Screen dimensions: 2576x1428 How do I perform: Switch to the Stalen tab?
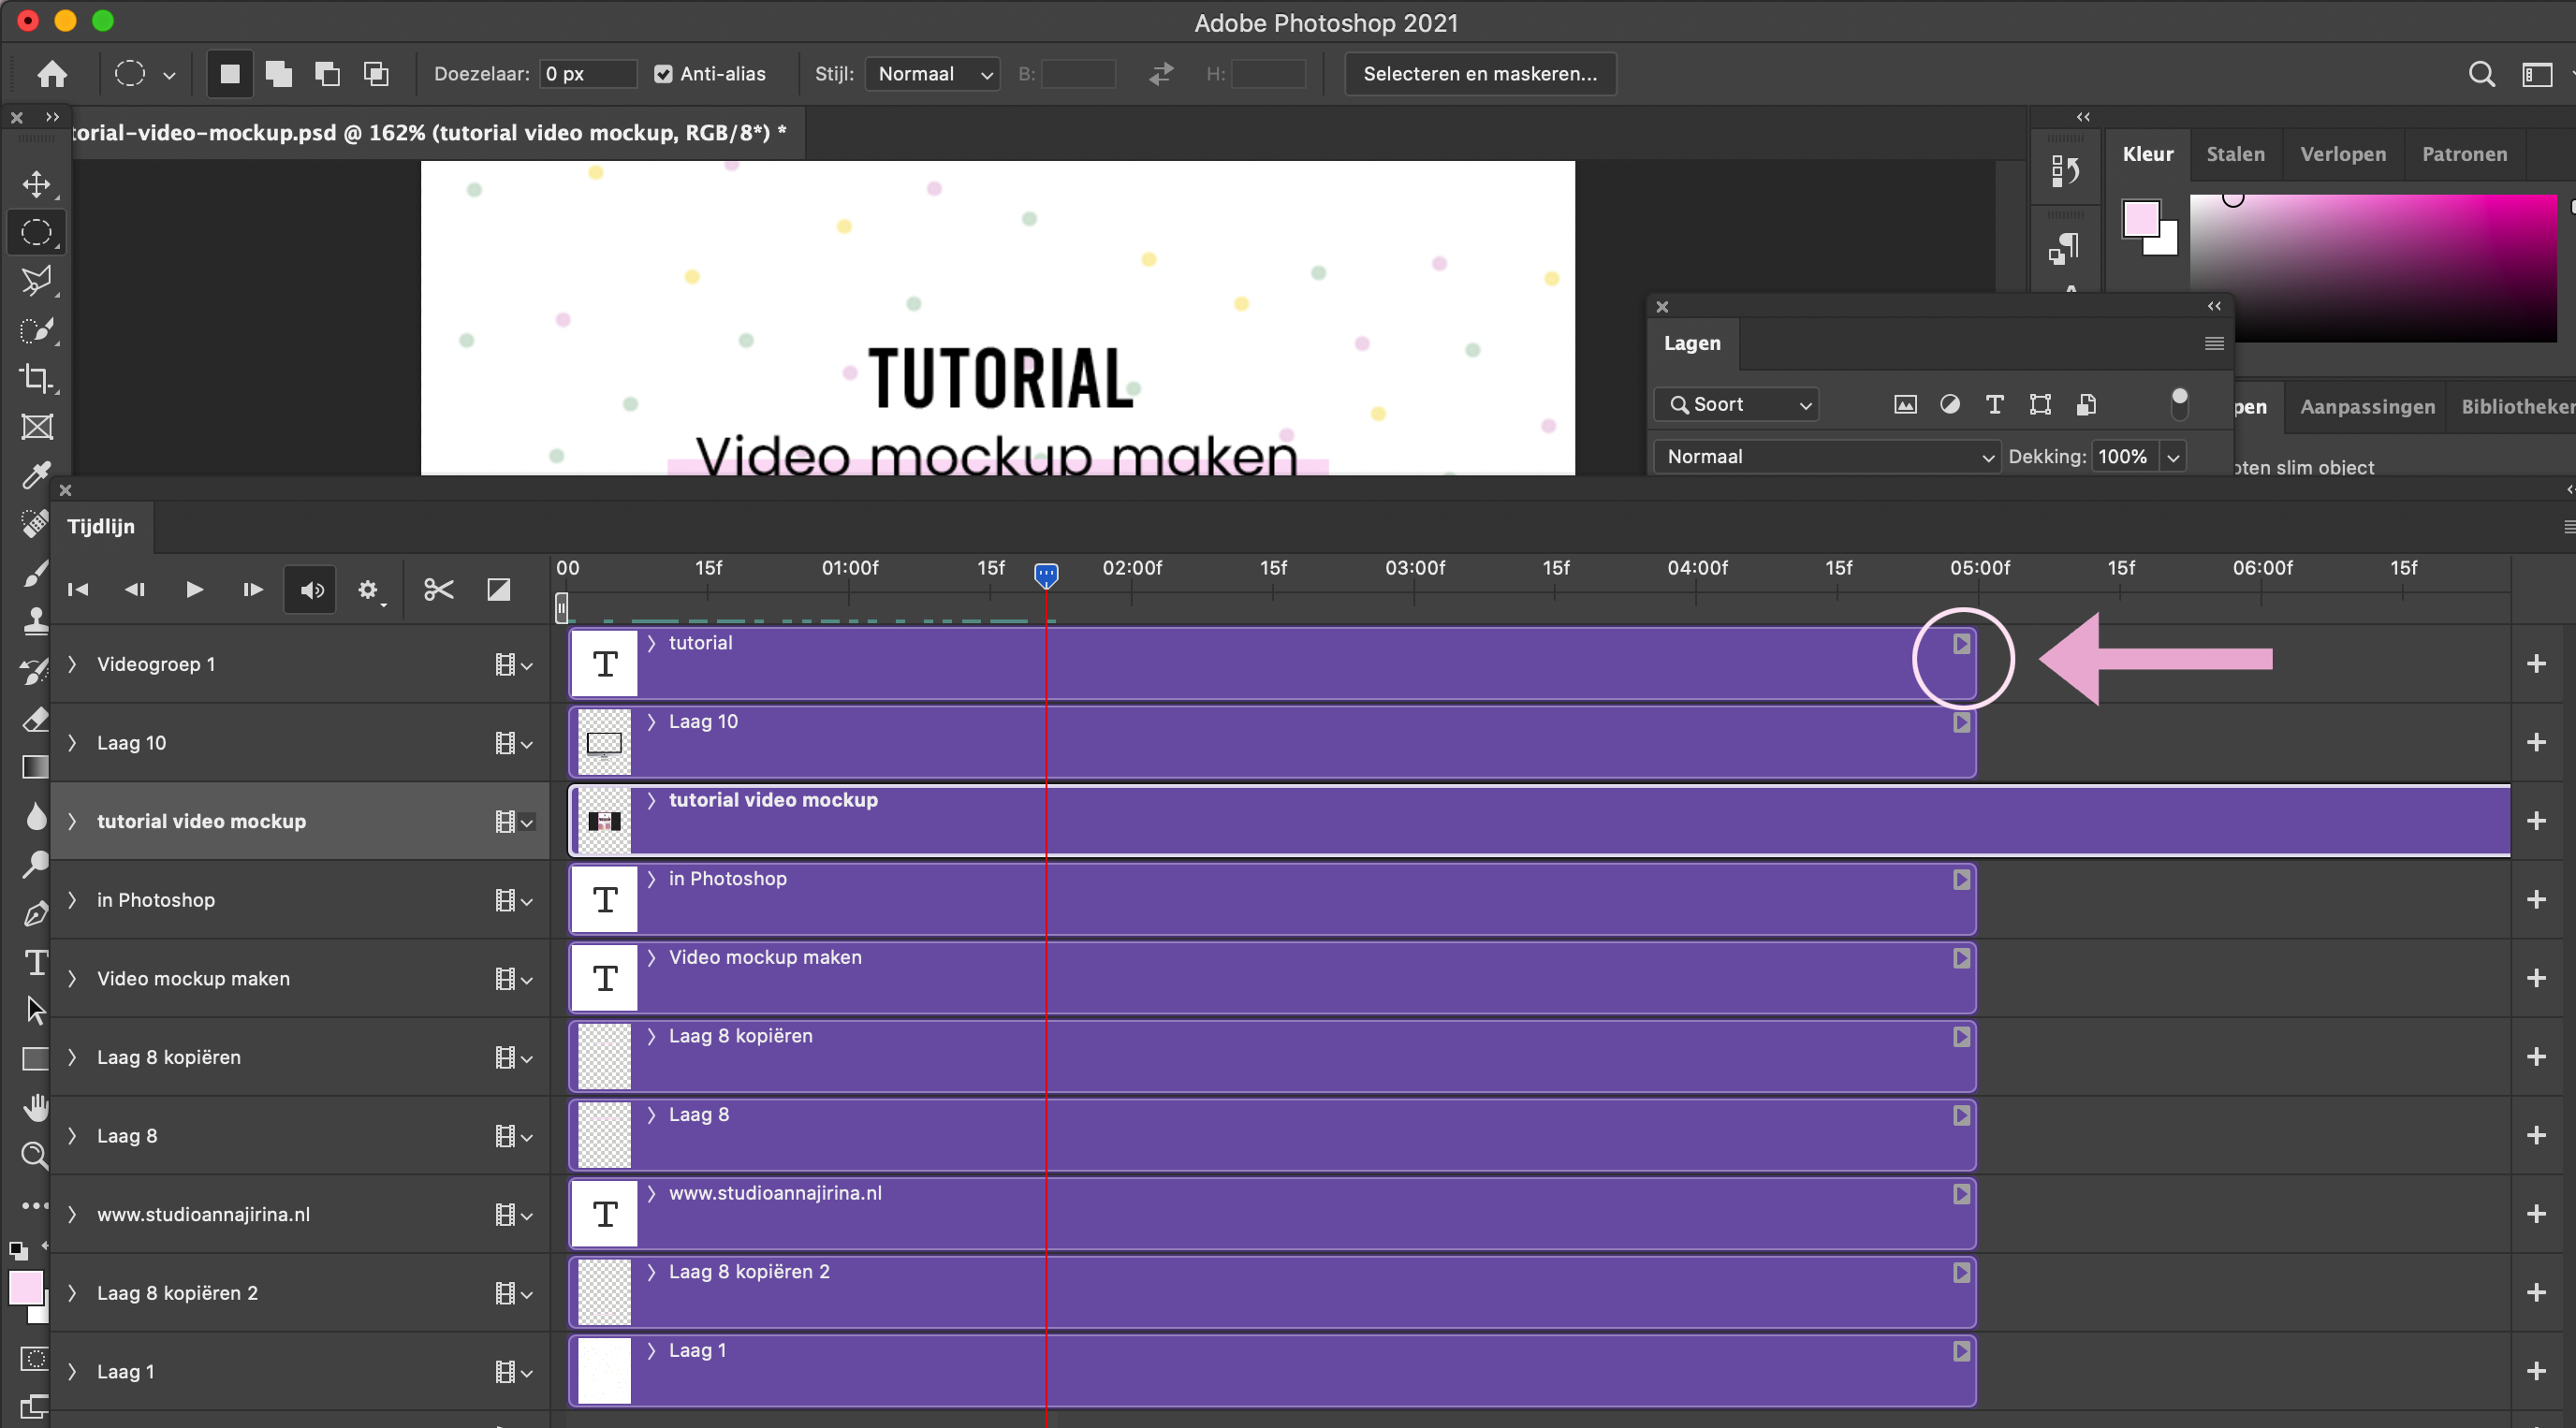pos(2235,154)
